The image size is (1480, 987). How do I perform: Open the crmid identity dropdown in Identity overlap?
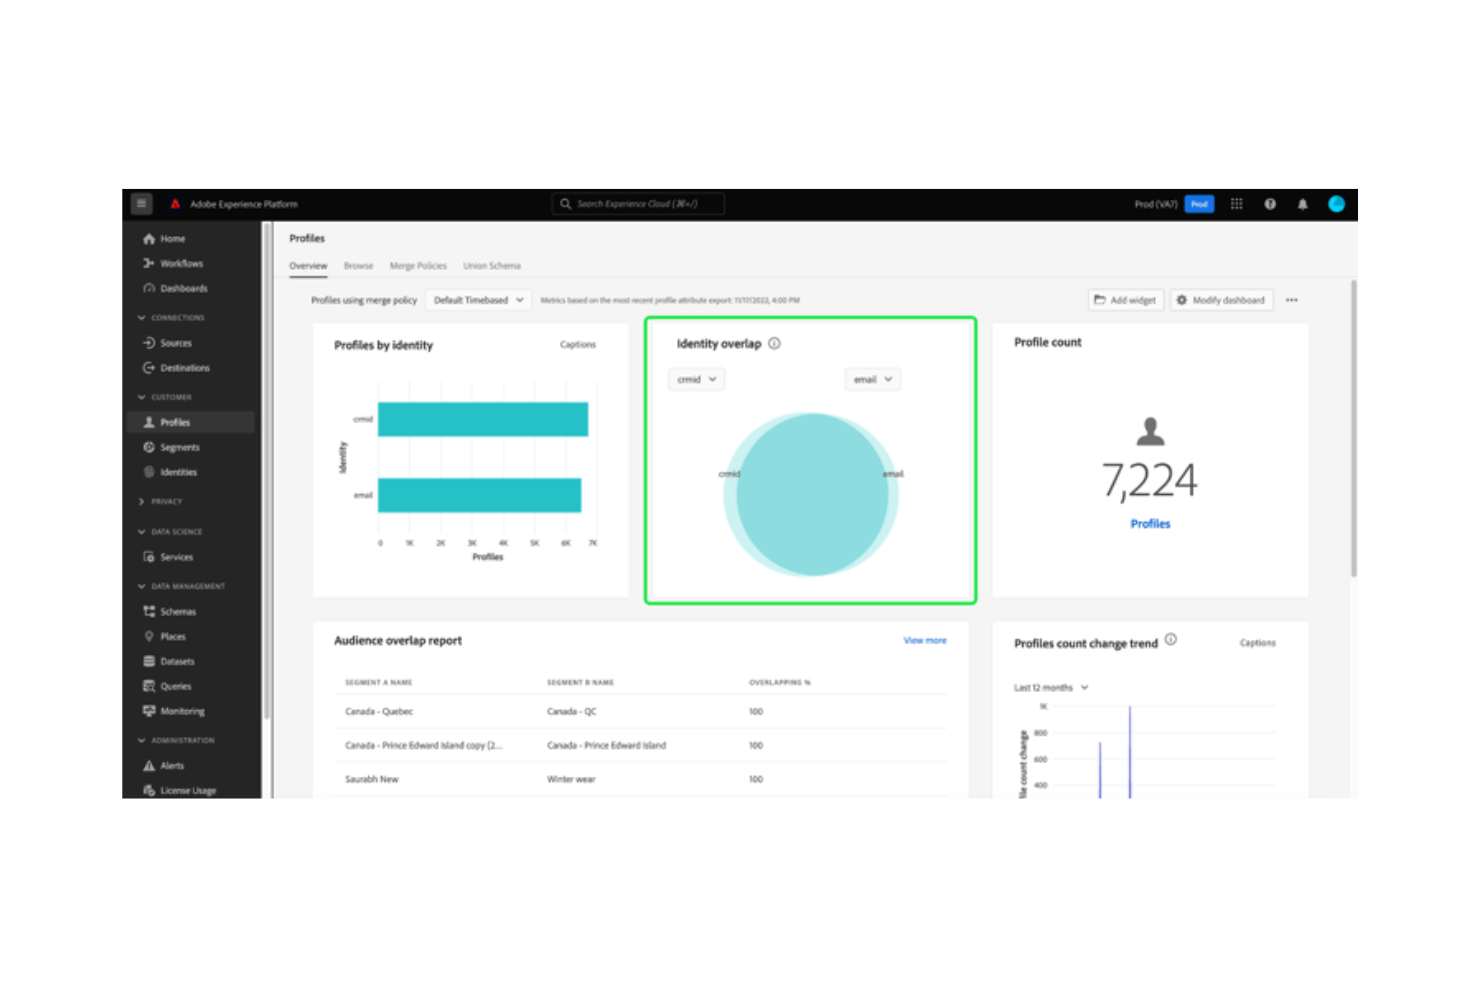tap(696, 379)
